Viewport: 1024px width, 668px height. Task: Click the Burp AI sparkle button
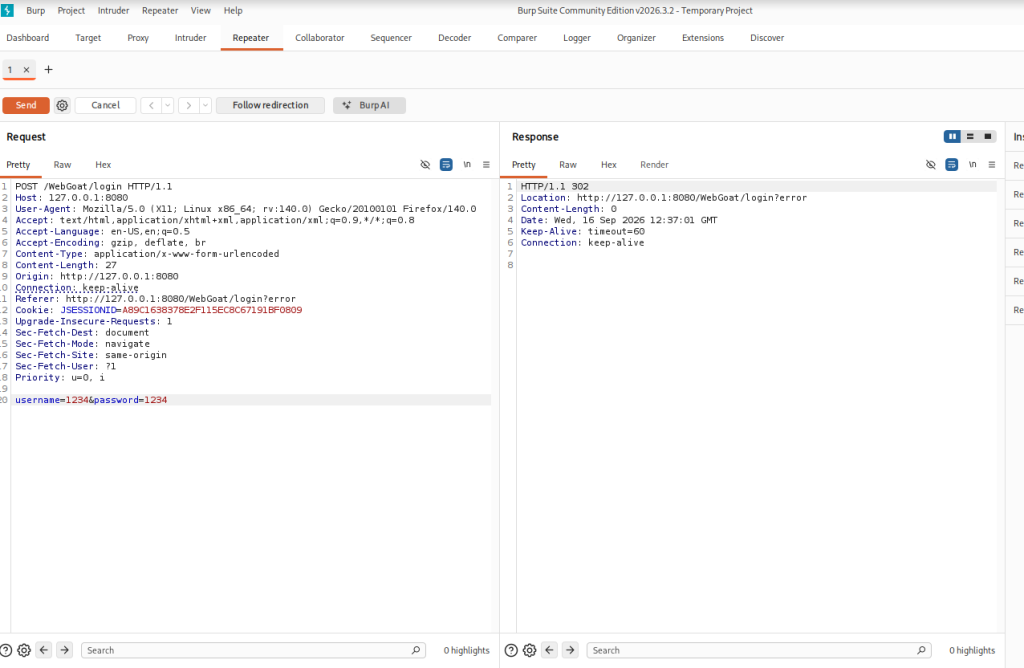click(369, 105)
